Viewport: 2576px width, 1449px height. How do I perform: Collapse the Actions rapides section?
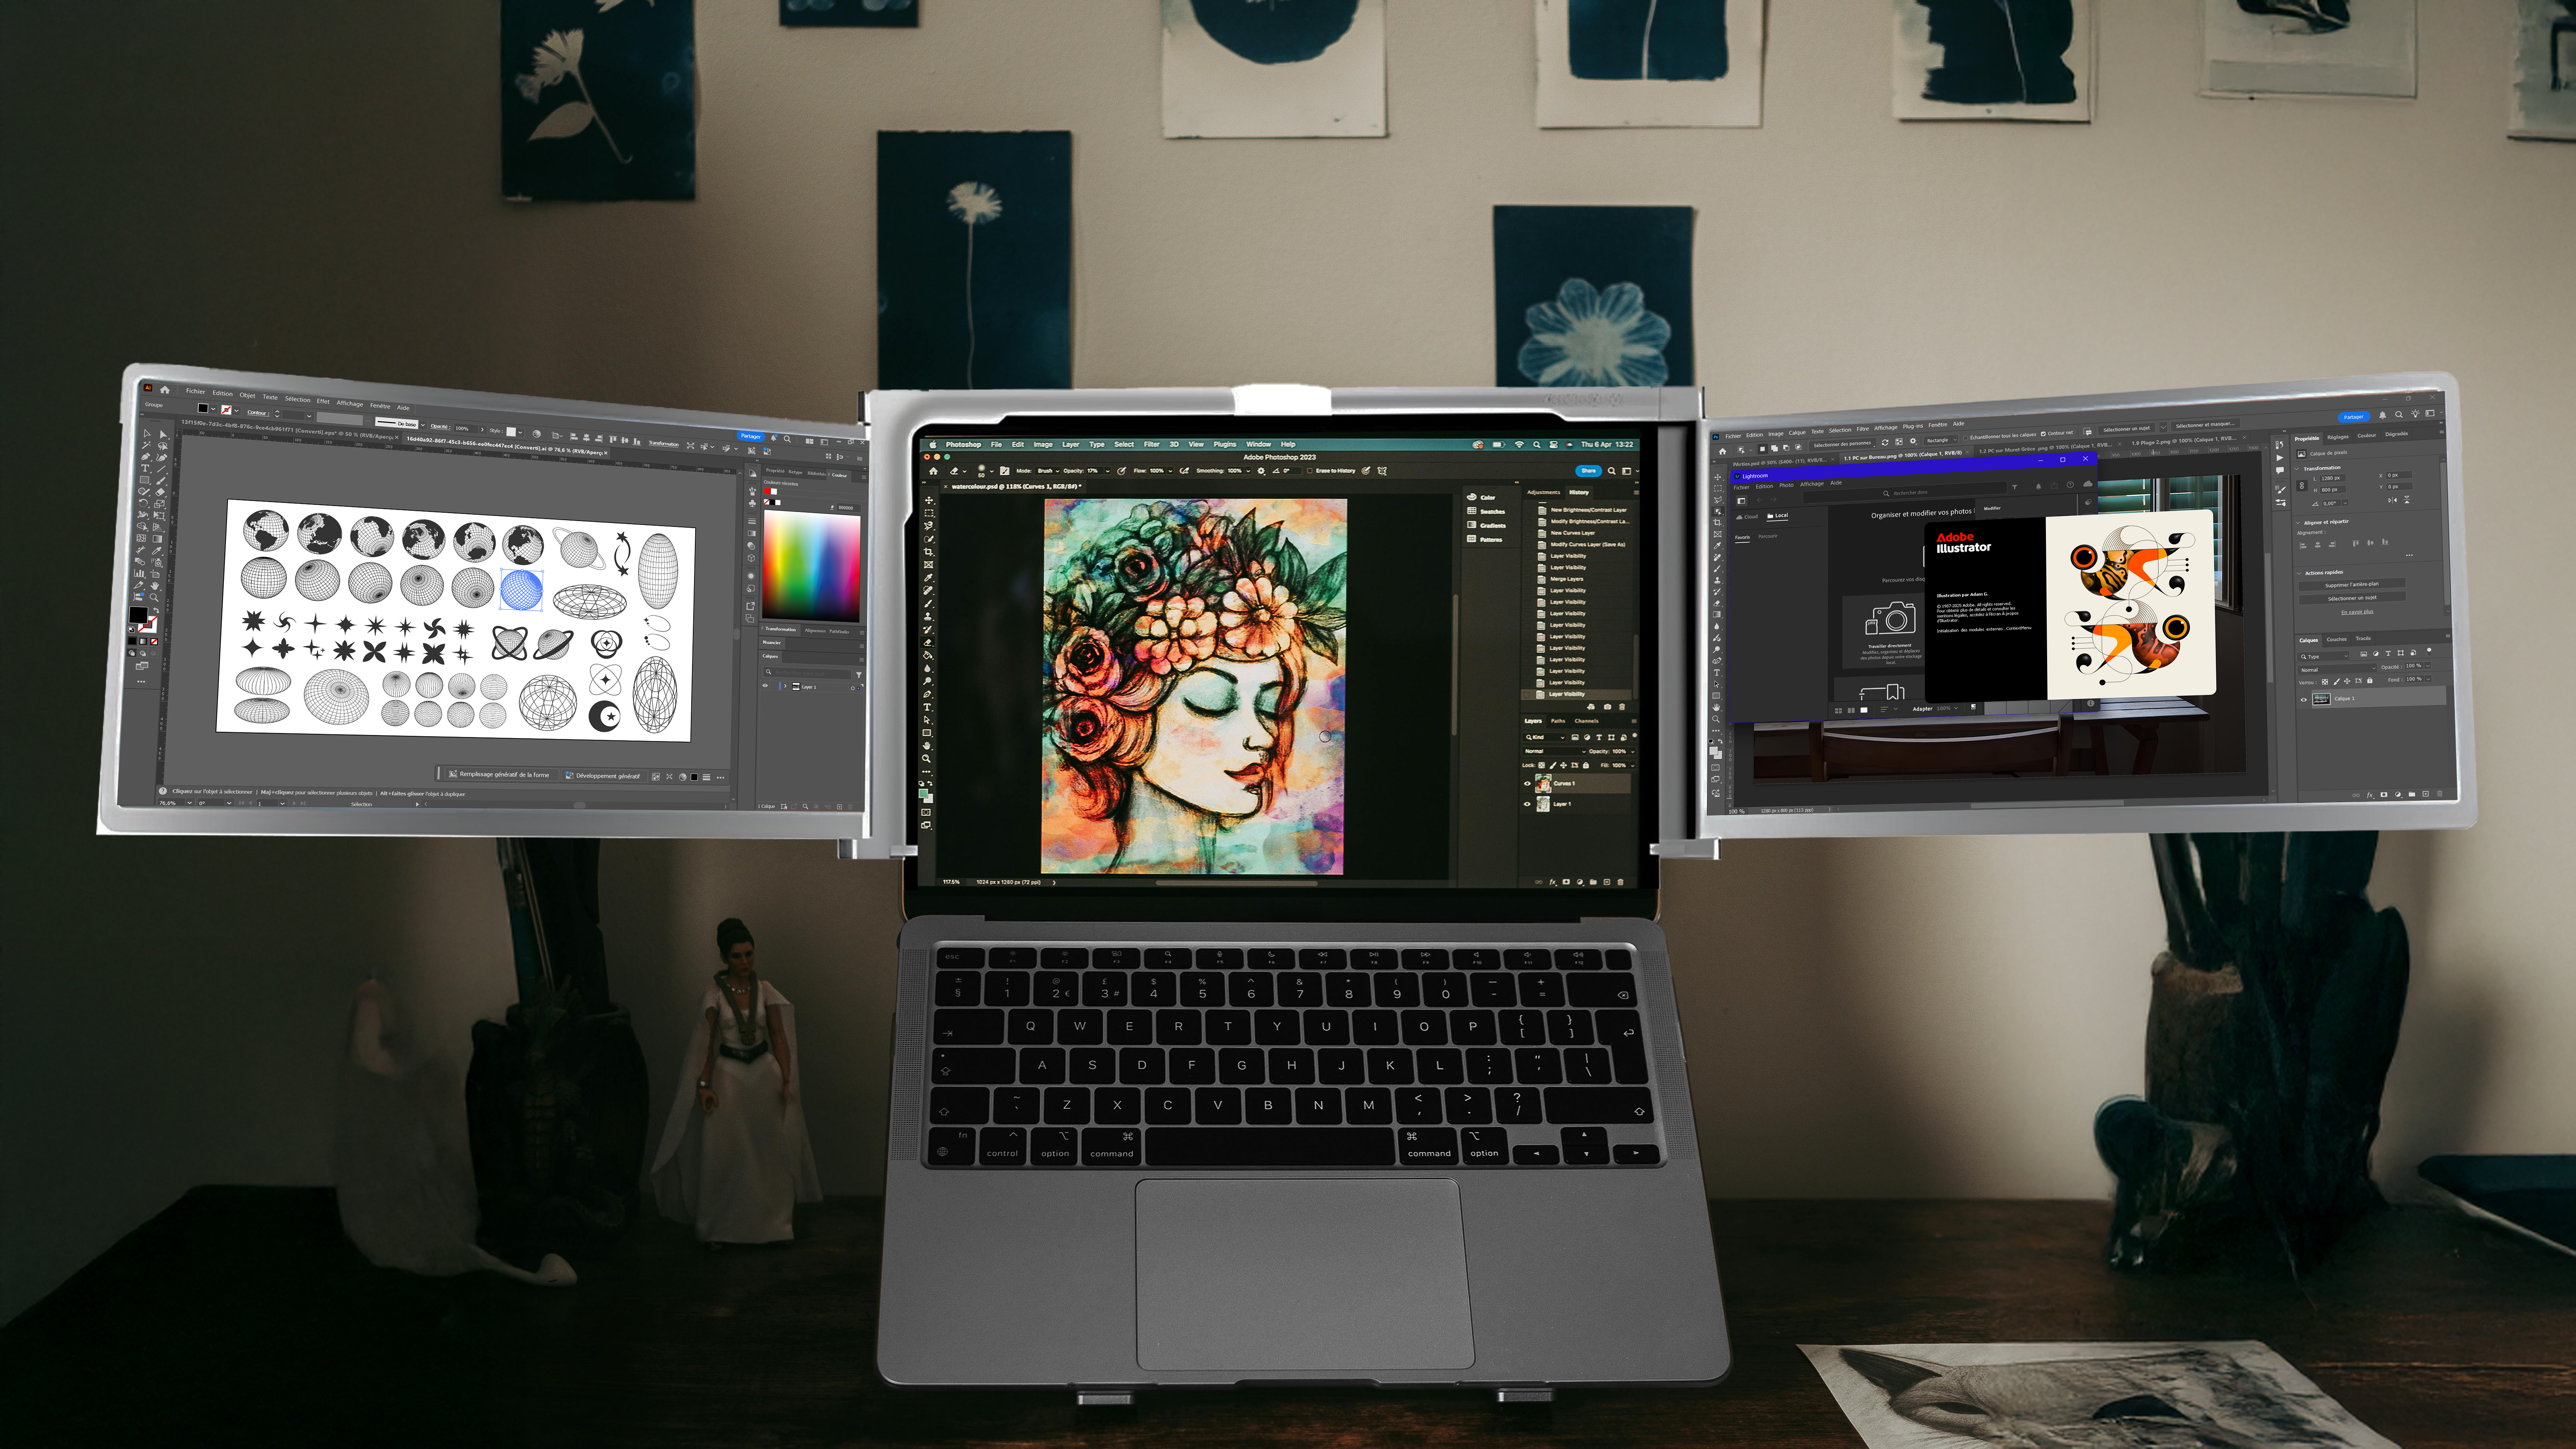click(x=2299, y=573)
